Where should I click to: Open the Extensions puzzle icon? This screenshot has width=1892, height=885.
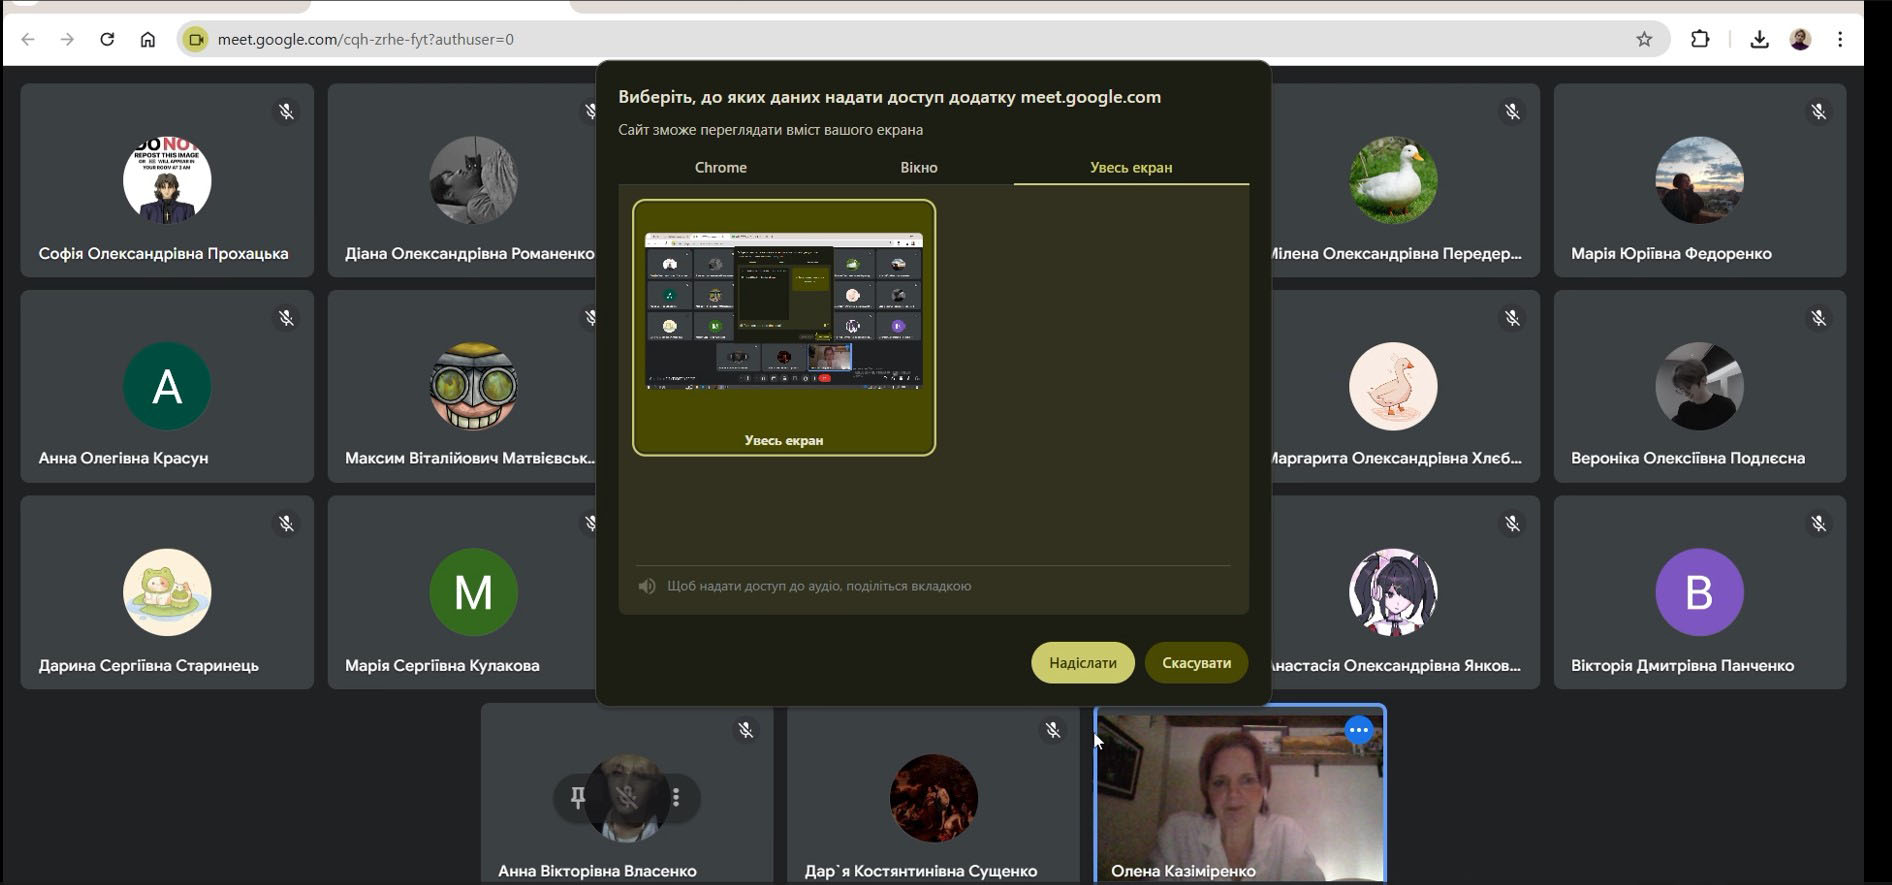(x=1700, y=39)
